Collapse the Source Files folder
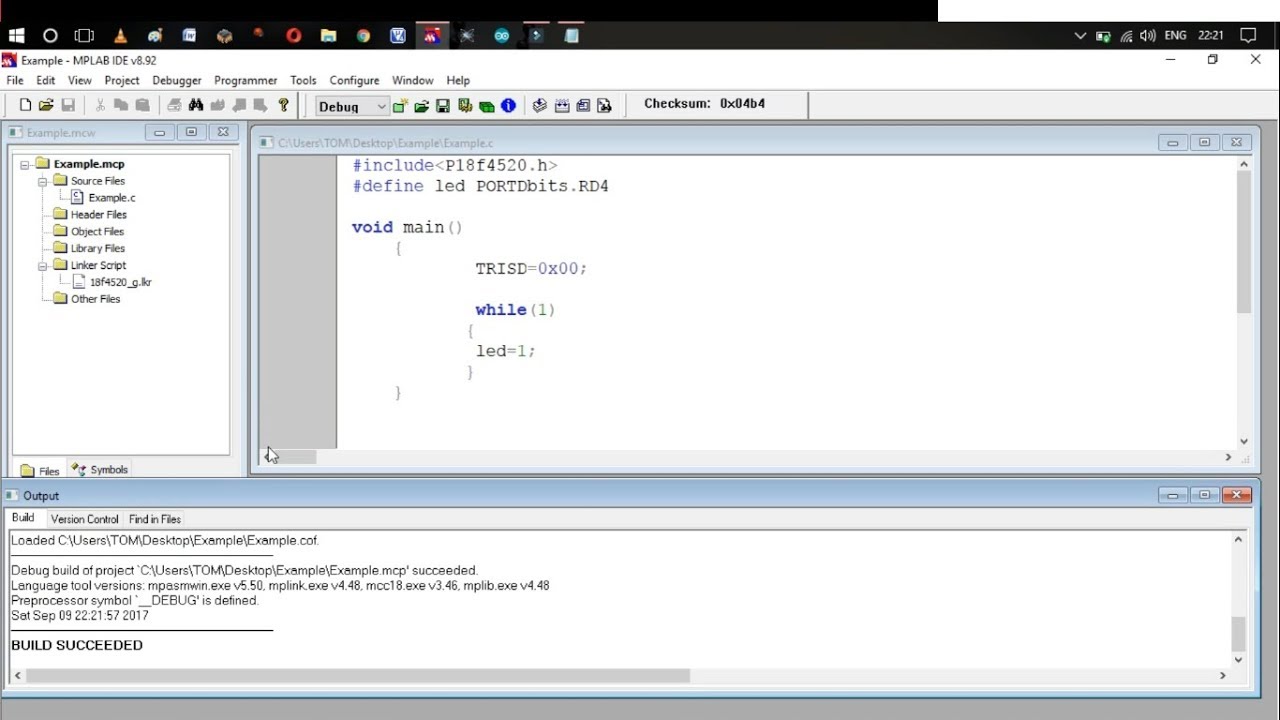Image resolution: width=1280 pixels, height=720 pixels. [43, 181]
